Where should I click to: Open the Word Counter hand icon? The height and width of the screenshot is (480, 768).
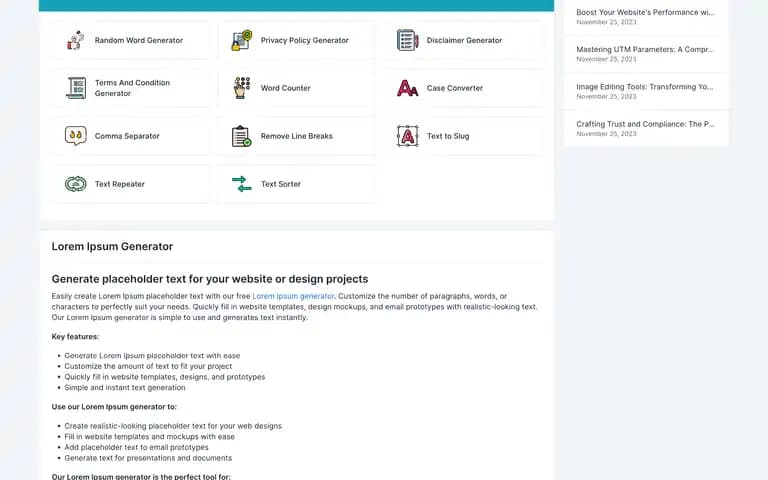pos(241,88)
